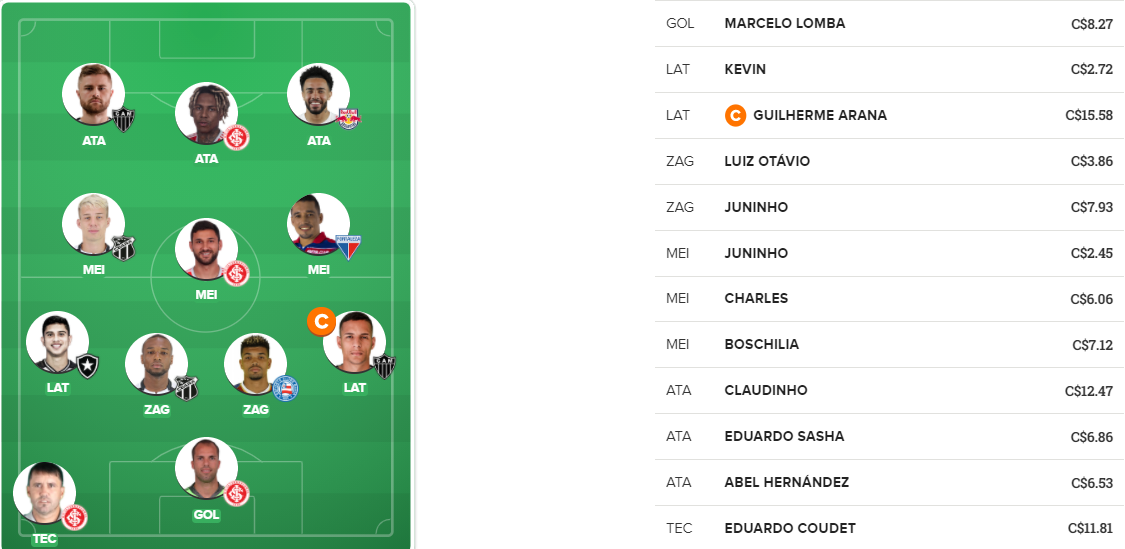This screenshot has height=549, width=1125.
Task: Click the captain badge on the right LAT player
Action: 321,322
